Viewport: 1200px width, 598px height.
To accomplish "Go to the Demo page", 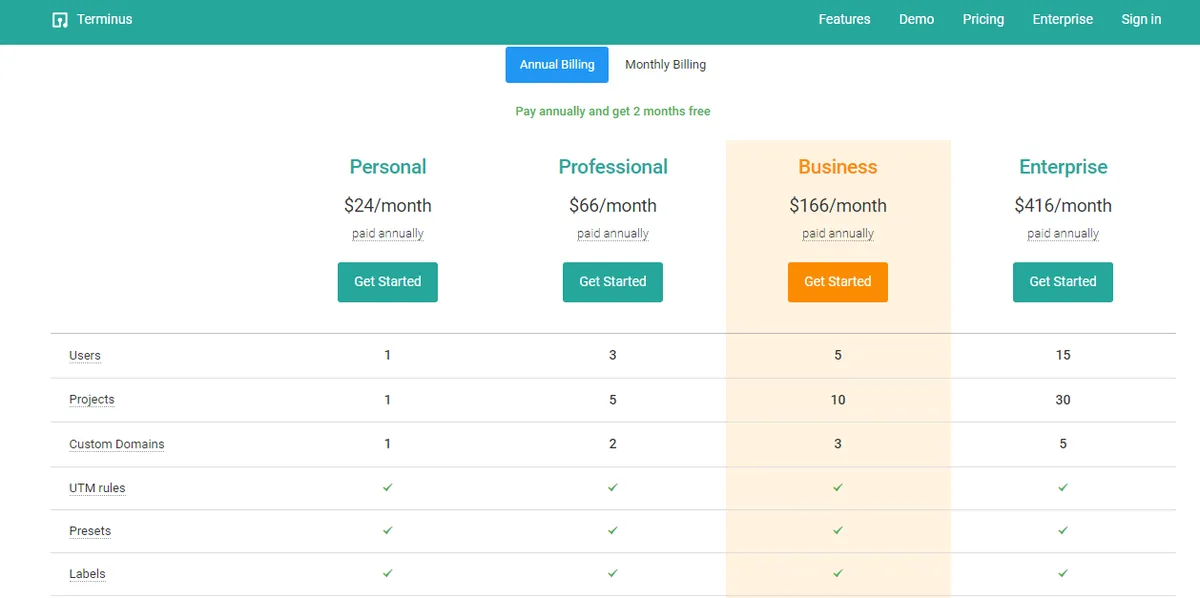I will pyautogui.click(x=916, y=20).
